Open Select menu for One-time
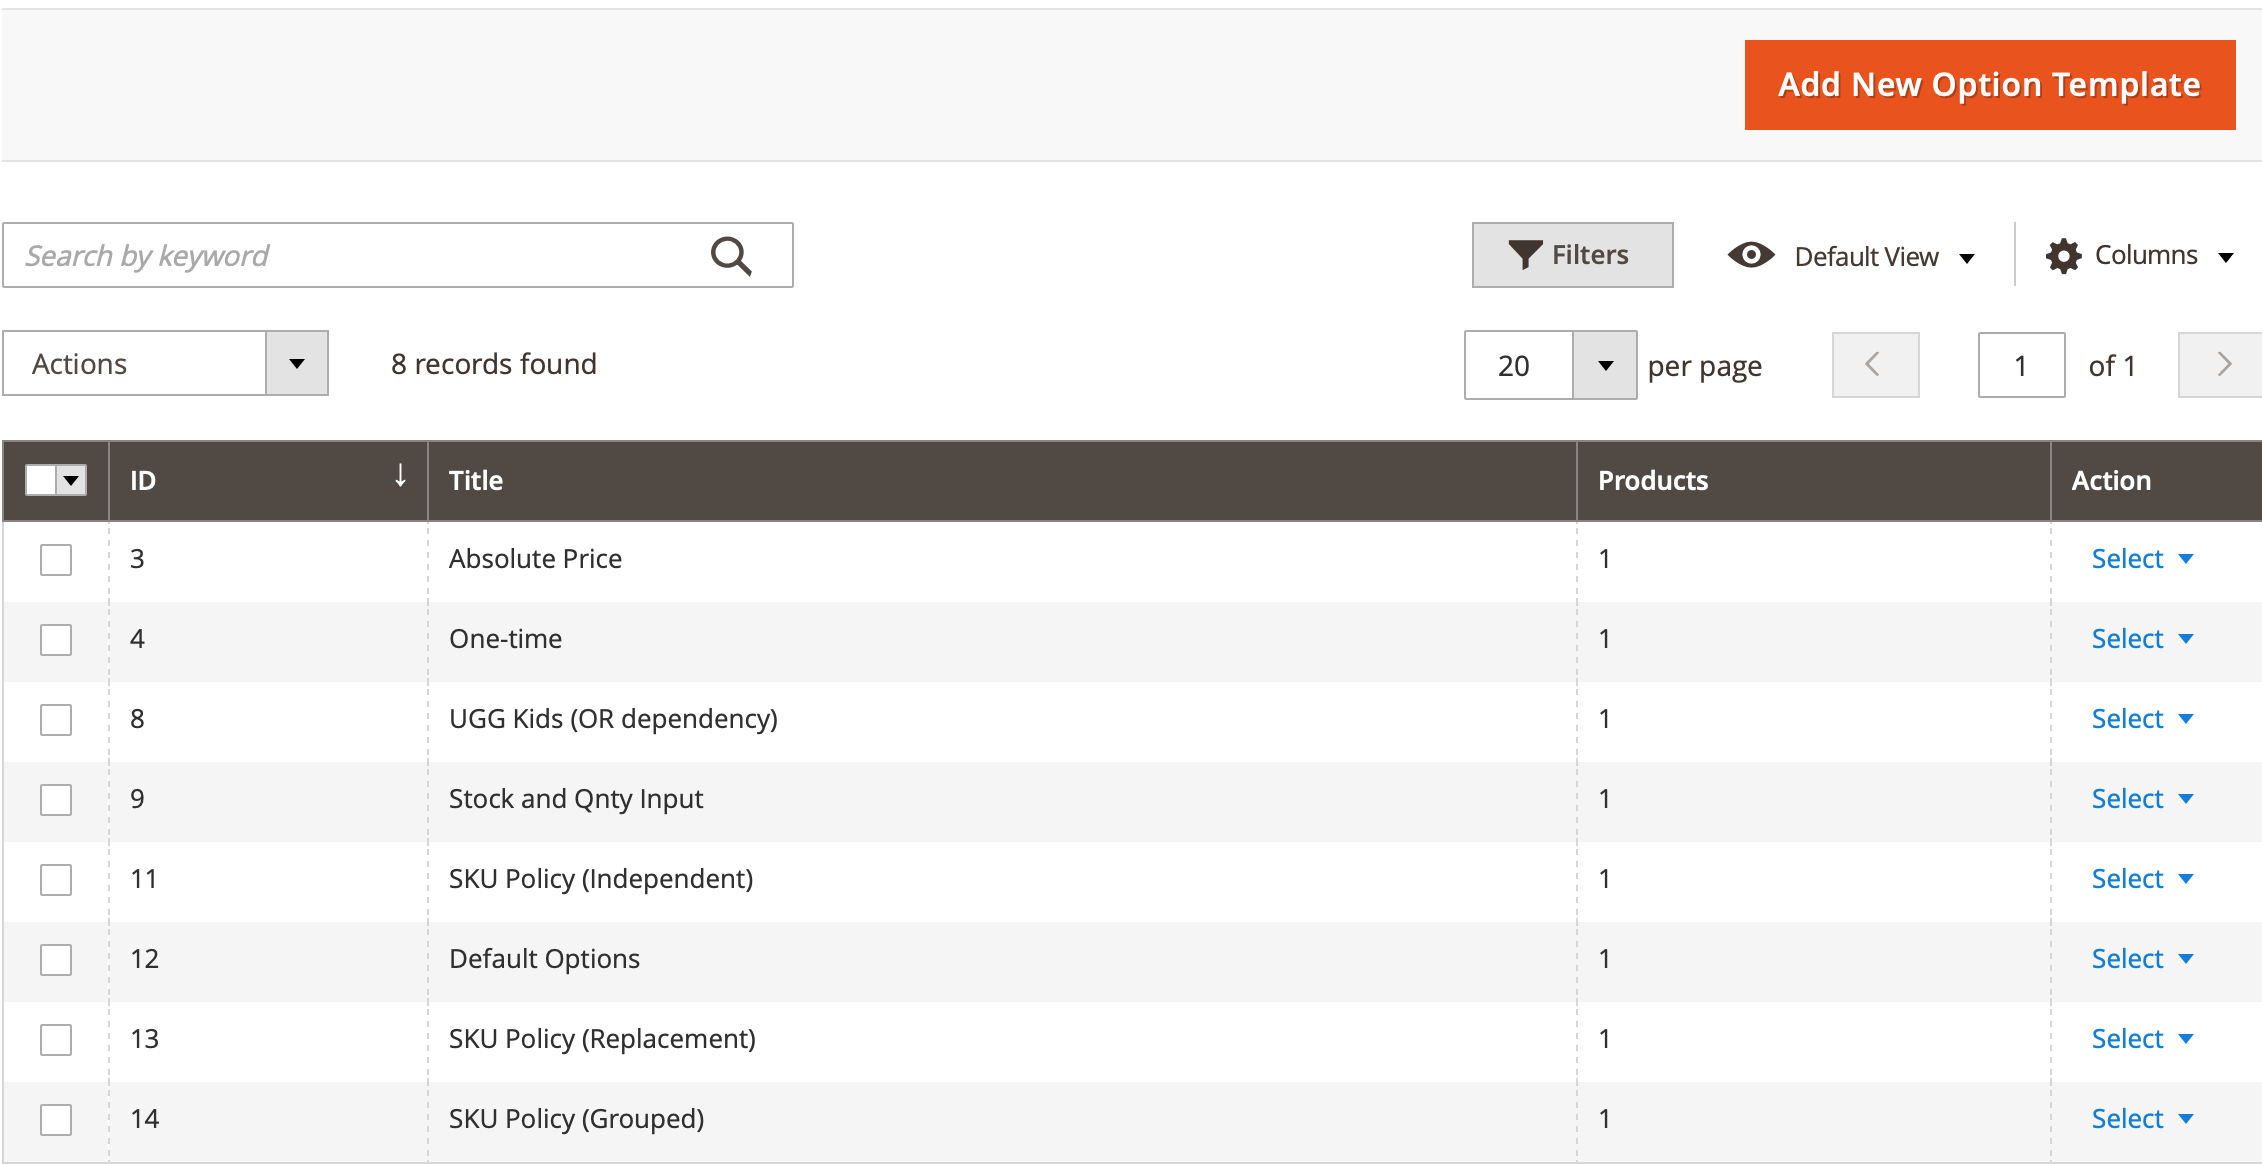The height and width of the screenshot is (1164, 2262). coord(2142,639)
